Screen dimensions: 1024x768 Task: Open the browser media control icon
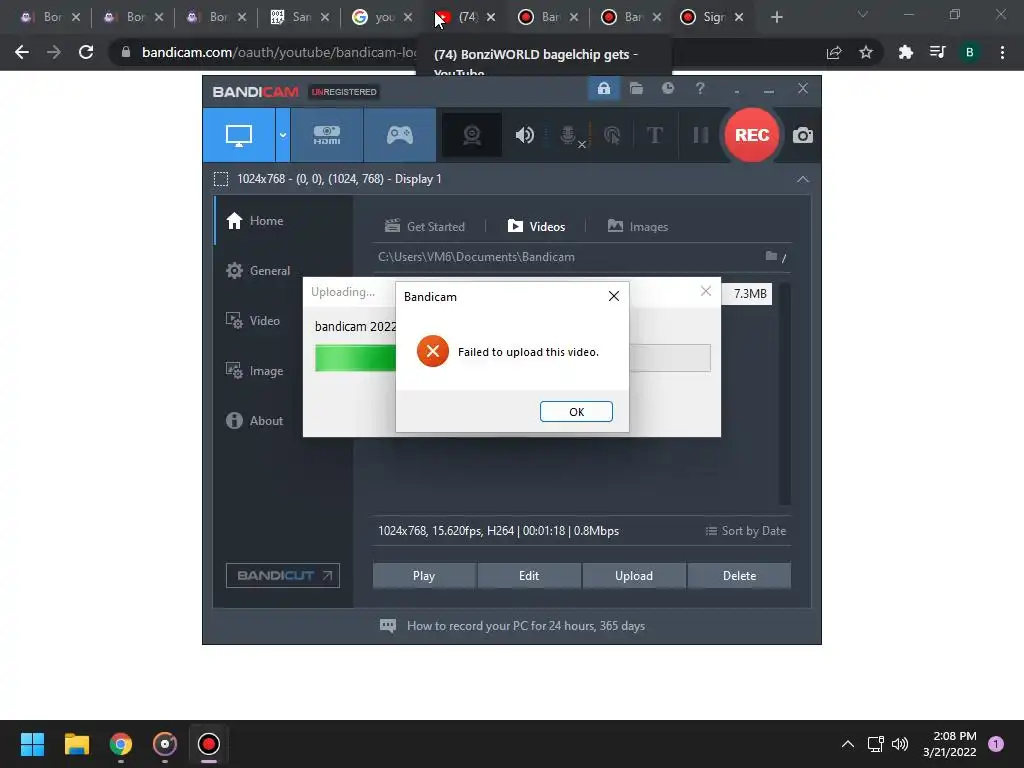(937, 52)
